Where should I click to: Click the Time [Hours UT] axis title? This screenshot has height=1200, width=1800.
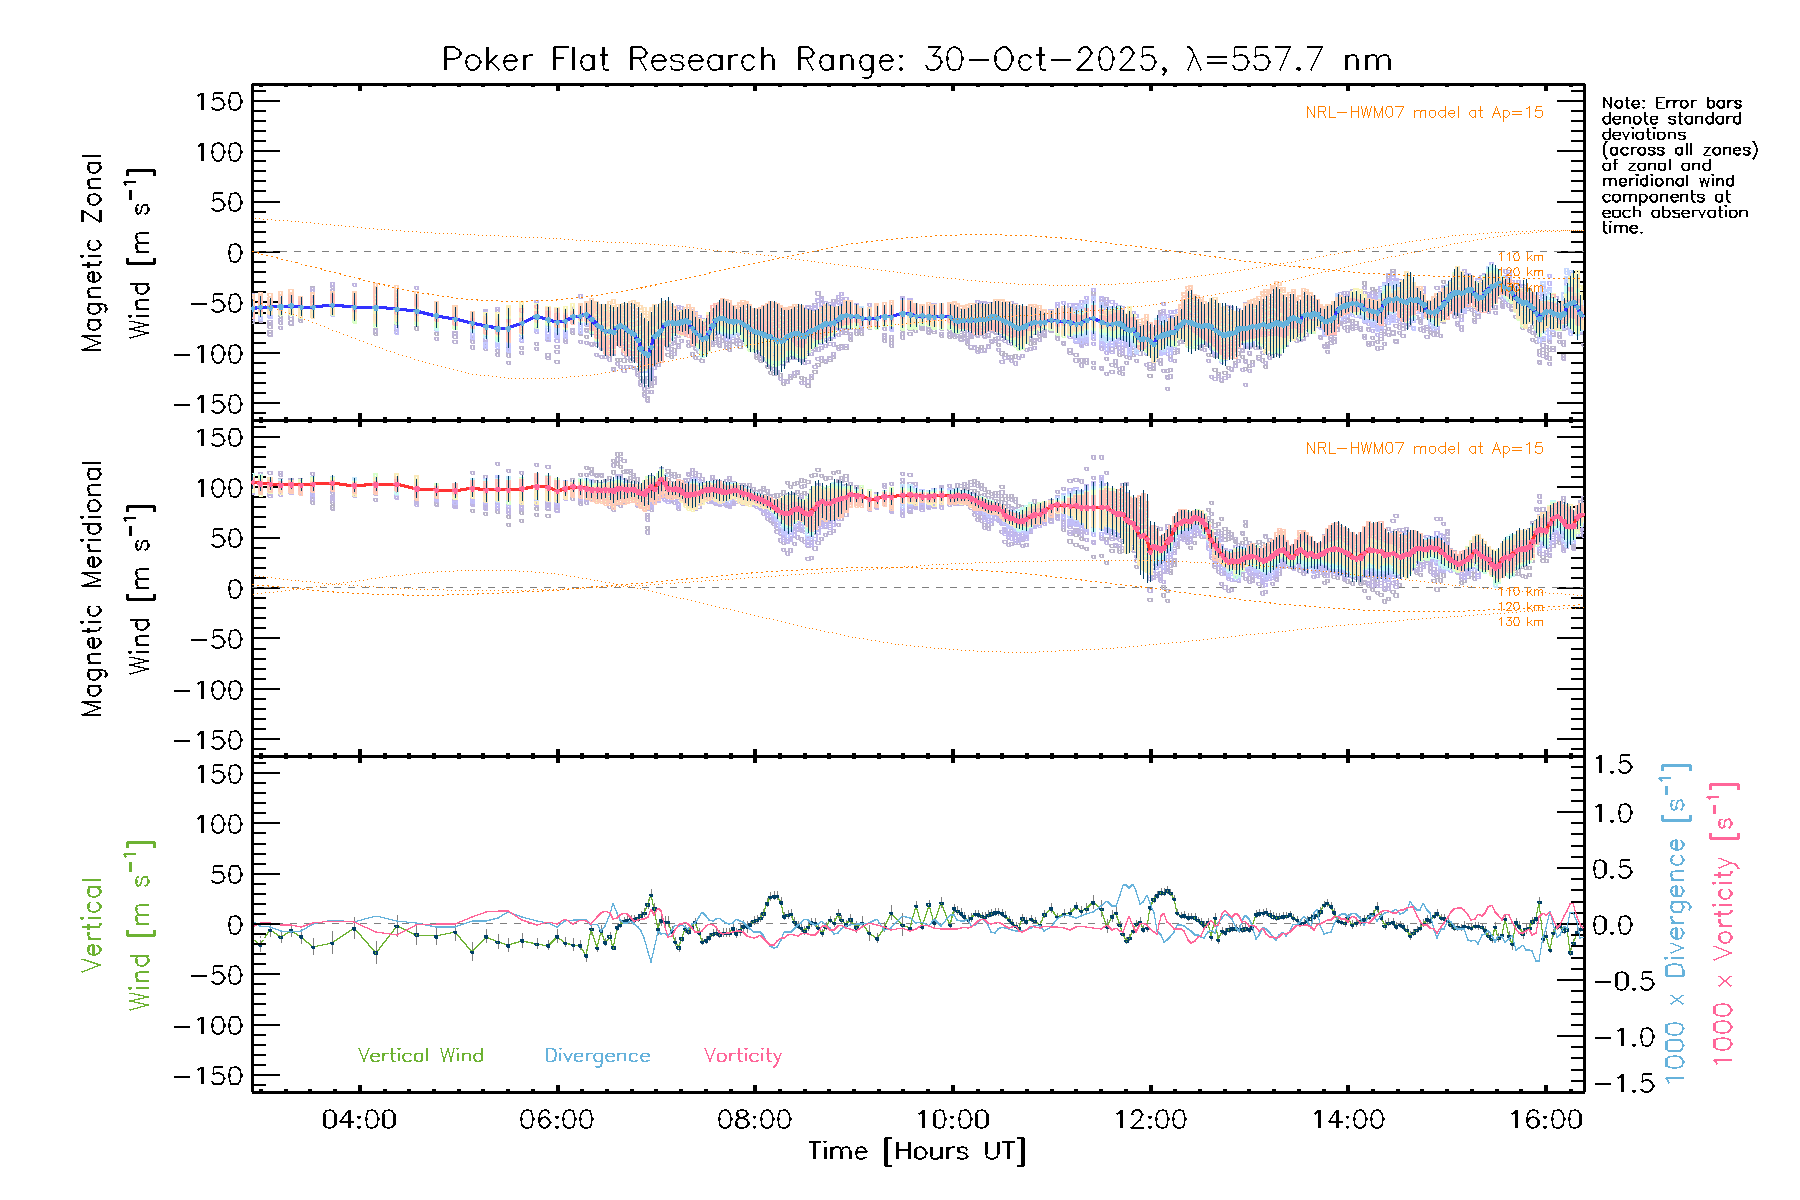coord(917,1151)
